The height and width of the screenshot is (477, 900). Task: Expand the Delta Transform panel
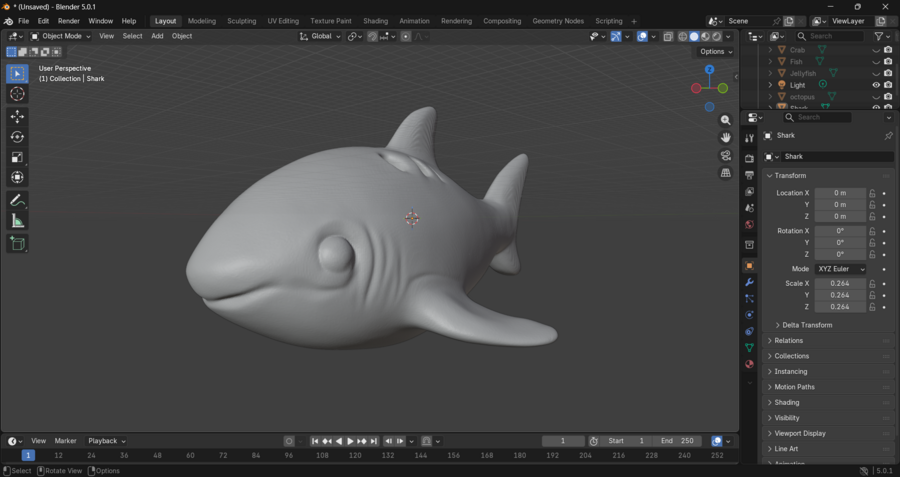pyautogui.click(x=807, y=325)
